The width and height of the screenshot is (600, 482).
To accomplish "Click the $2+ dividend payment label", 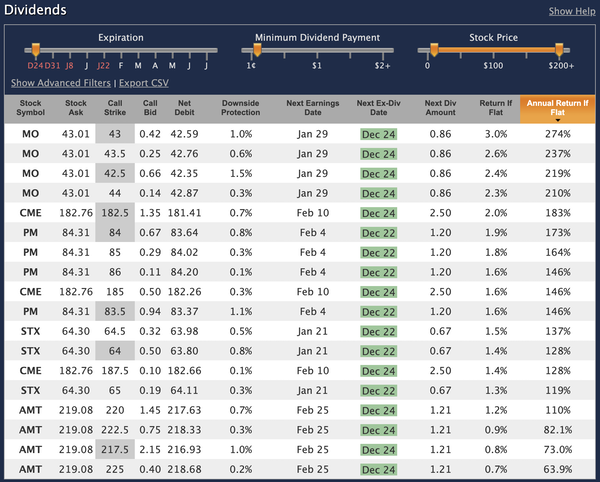I will tap(382, 66).
